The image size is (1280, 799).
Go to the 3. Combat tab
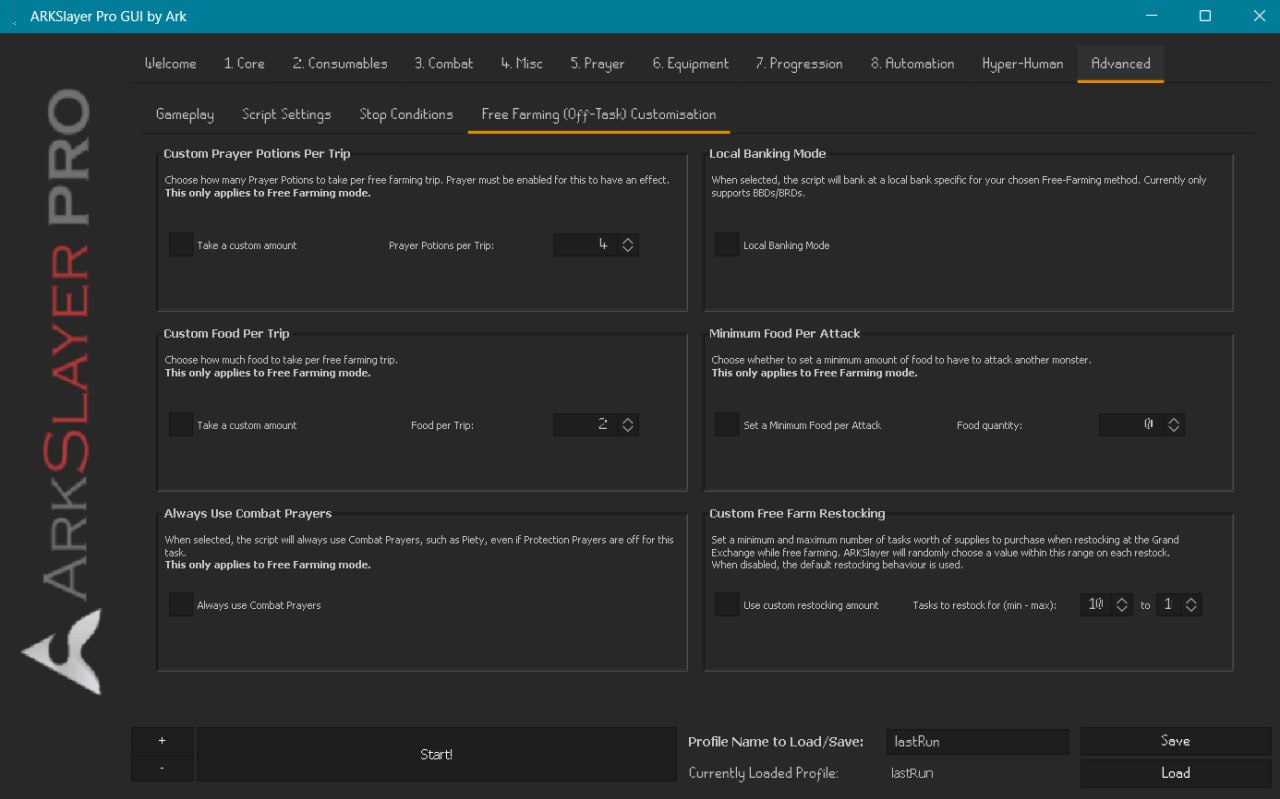(x=444, y=63)
